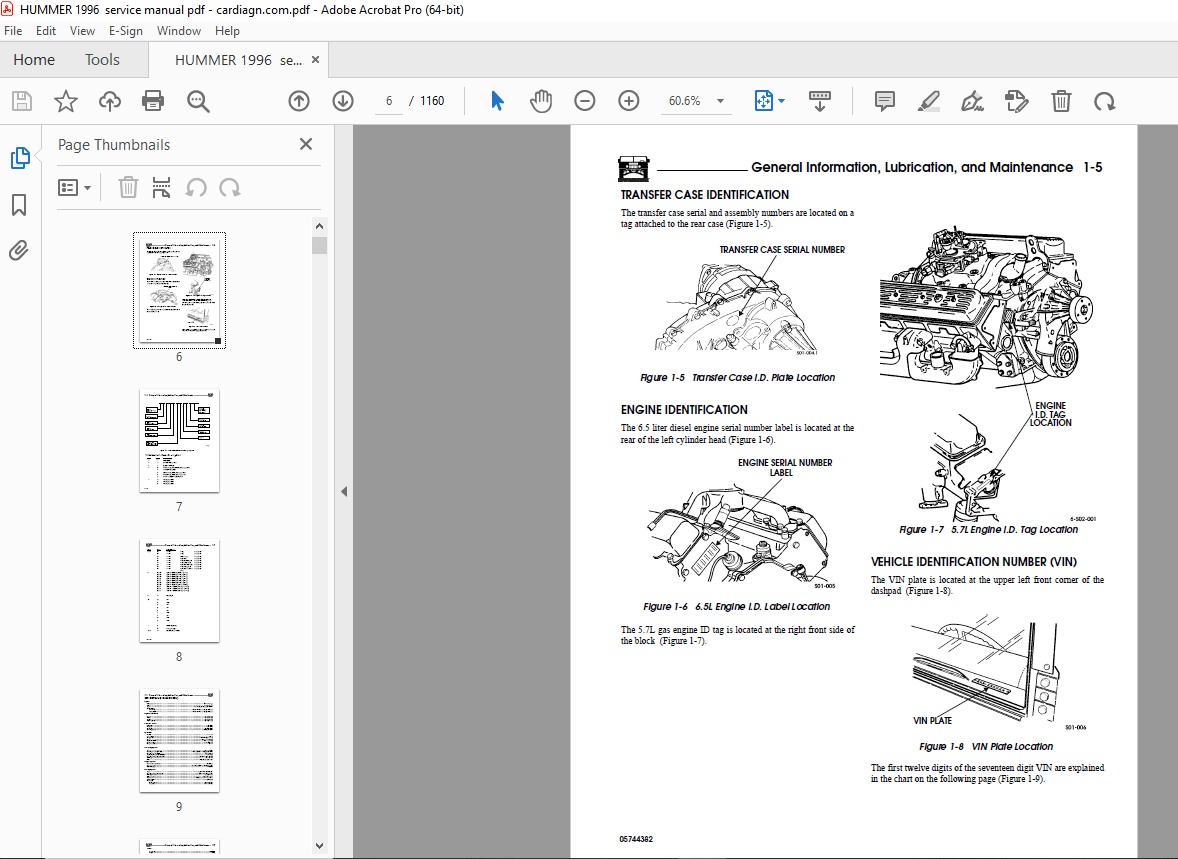Click the delete pages trash icon
The height and width of the screenshot is (859, 1178).
click(1061, 100)
